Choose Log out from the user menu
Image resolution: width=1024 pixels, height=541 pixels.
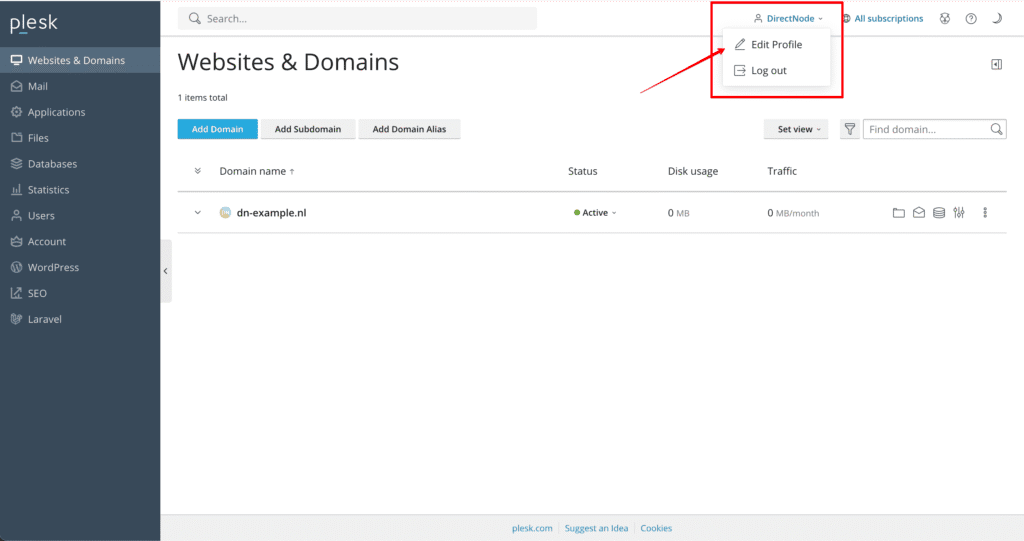pos(768,71)
